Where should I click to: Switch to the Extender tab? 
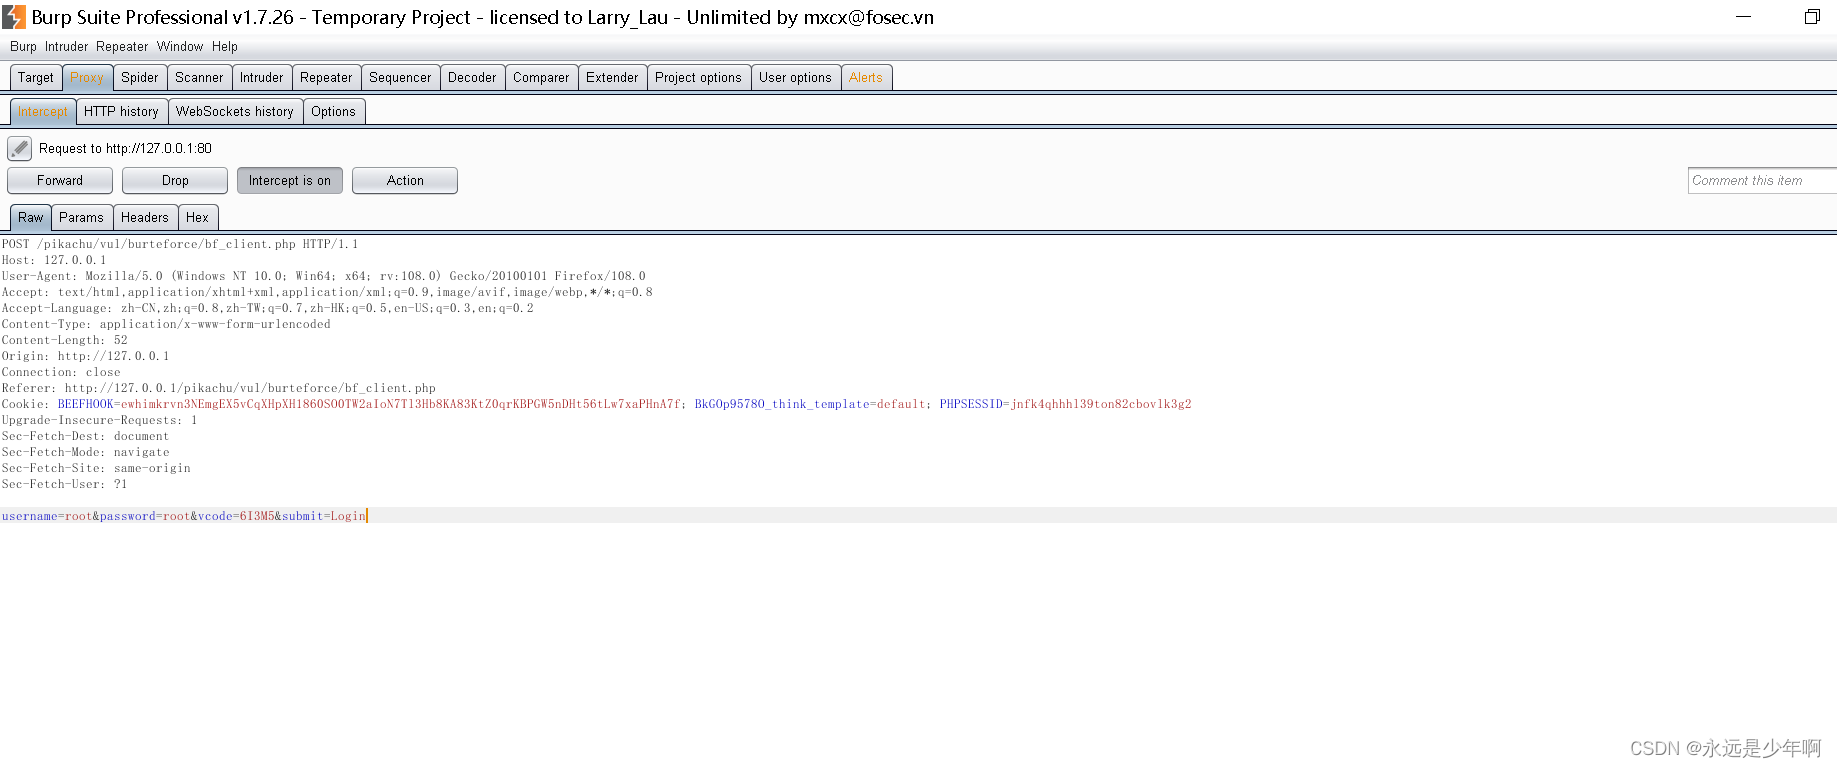click(612, 78)
